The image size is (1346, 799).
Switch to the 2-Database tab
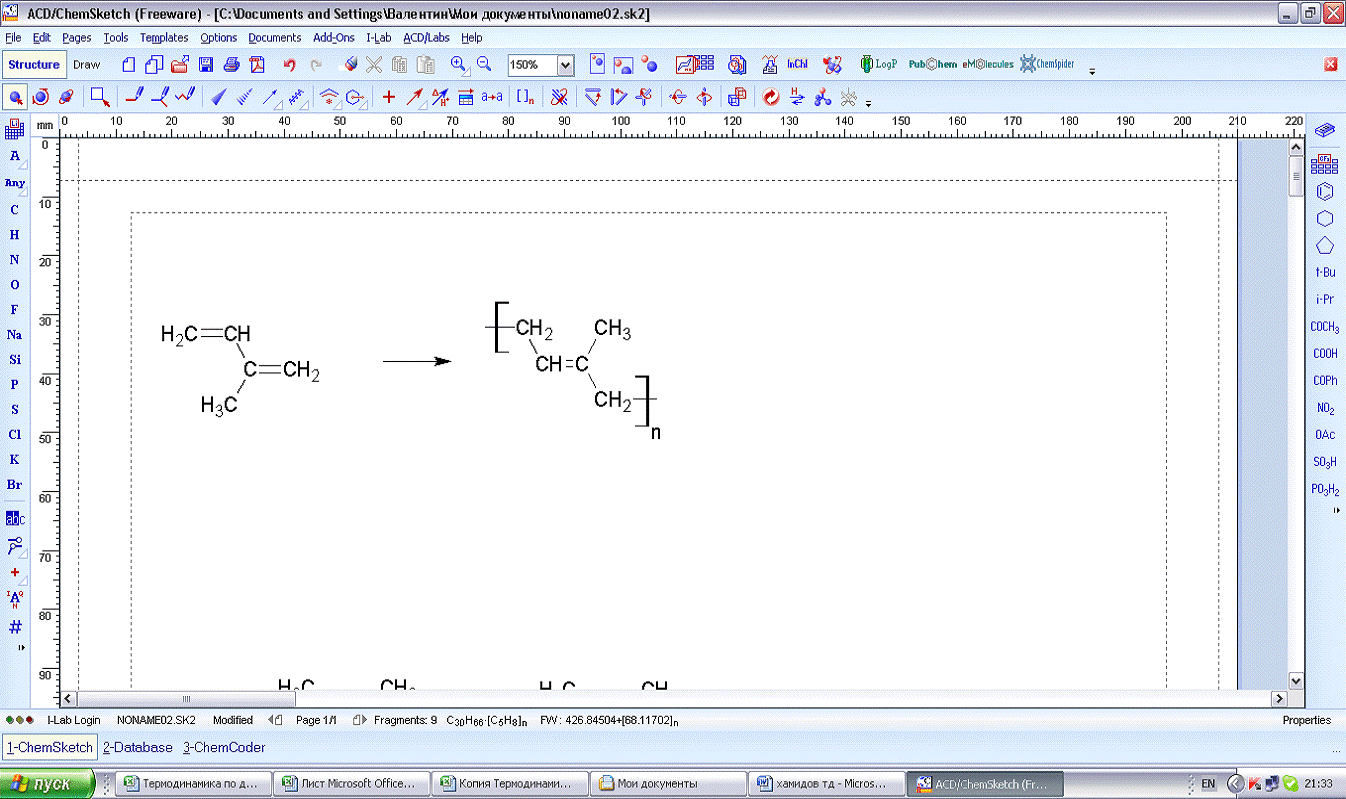point(137,747)
